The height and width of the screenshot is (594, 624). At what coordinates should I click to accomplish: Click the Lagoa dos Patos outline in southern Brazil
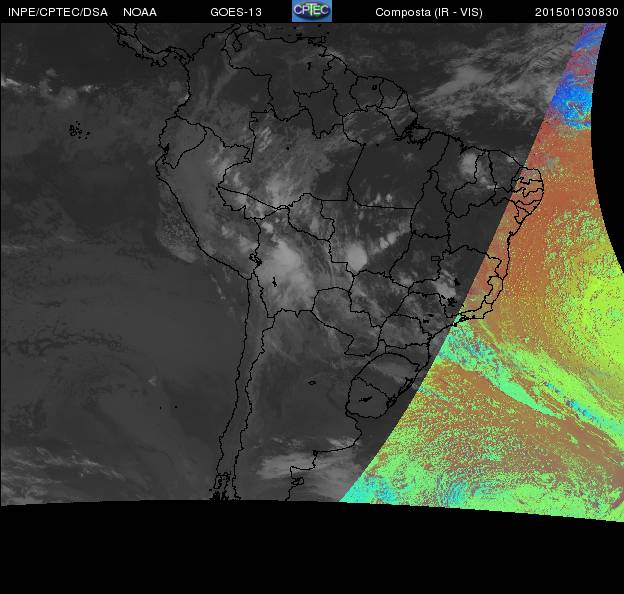405,385
